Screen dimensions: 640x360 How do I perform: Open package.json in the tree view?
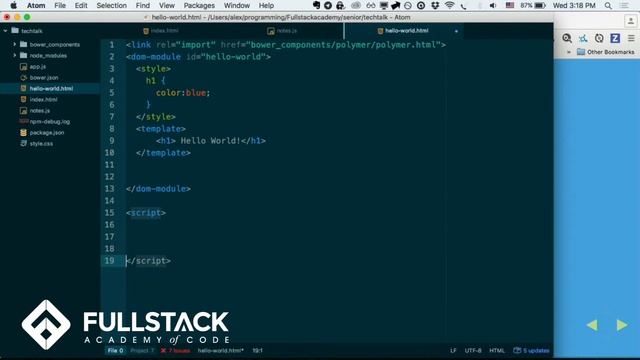[47, 133]
